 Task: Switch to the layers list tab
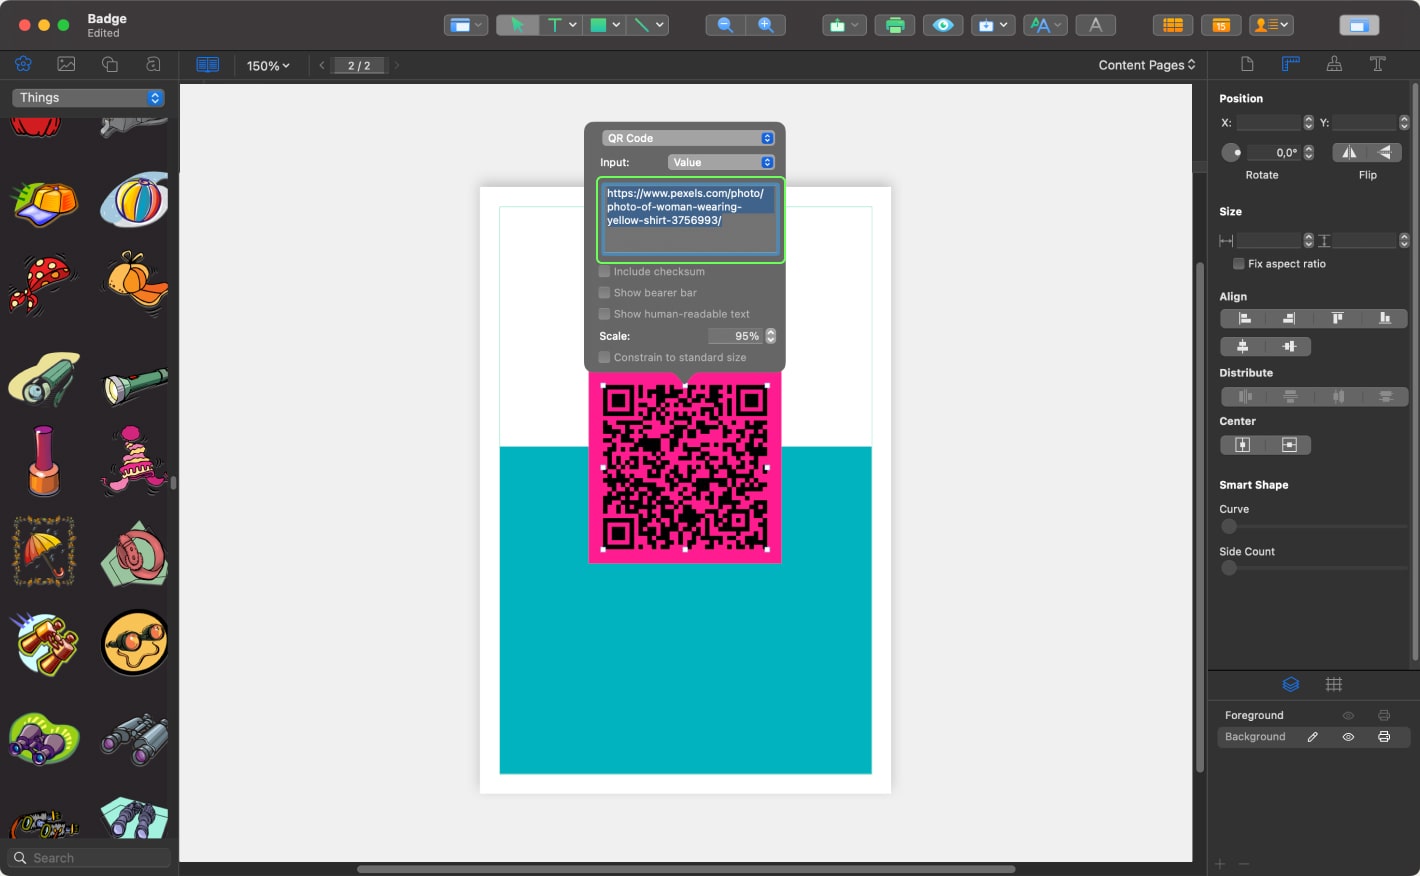[1291, 684]
